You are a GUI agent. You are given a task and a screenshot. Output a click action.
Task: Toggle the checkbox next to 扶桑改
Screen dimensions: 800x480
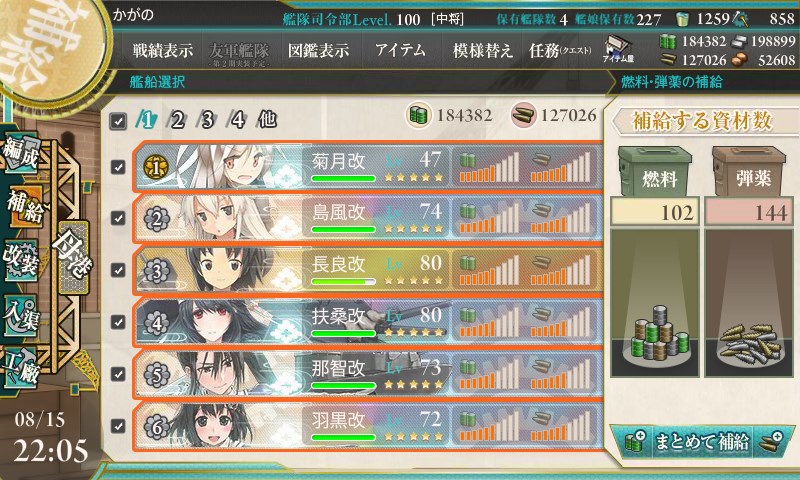click(x=118, y=322)
